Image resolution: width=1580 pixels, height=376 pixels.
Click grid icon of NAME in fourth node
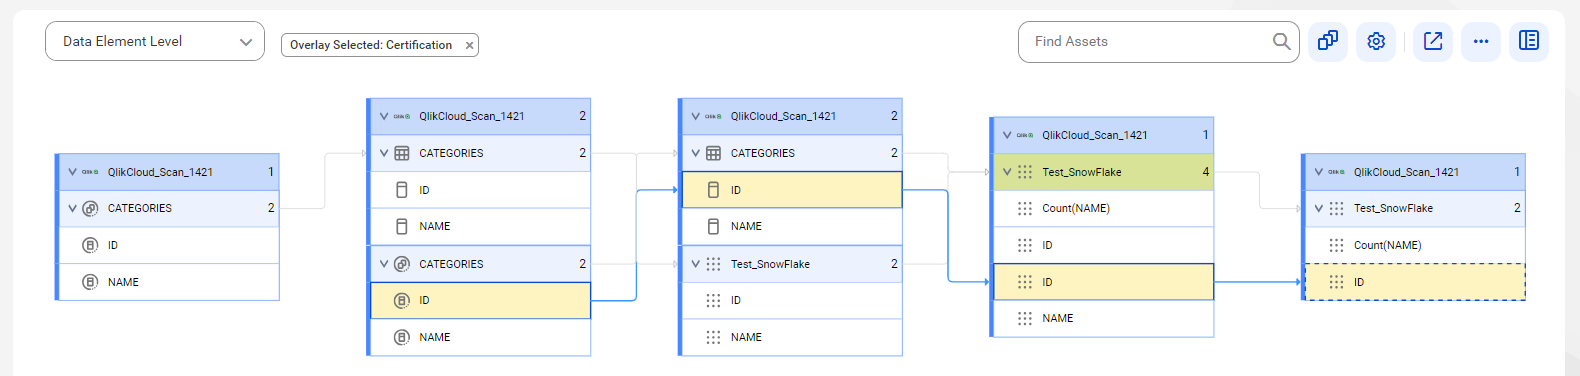point(1025,318)
